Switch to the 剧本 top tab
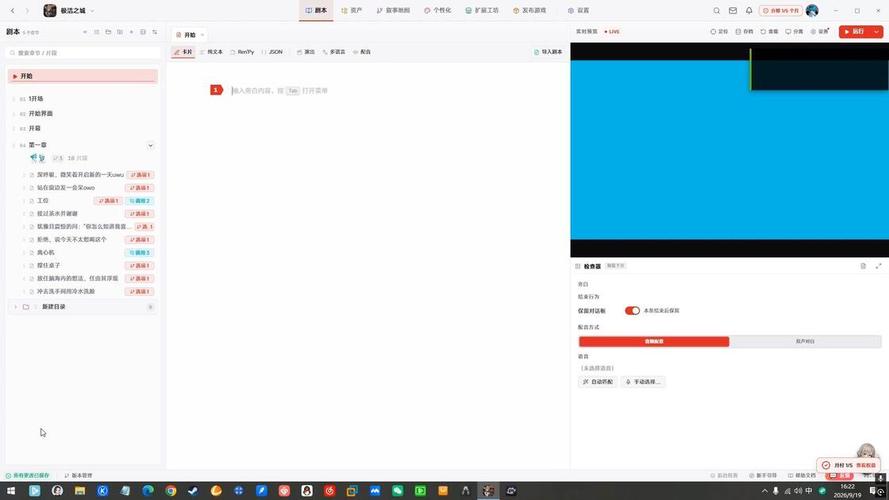The height and width of the screenshot is (500, 889). 316,10
